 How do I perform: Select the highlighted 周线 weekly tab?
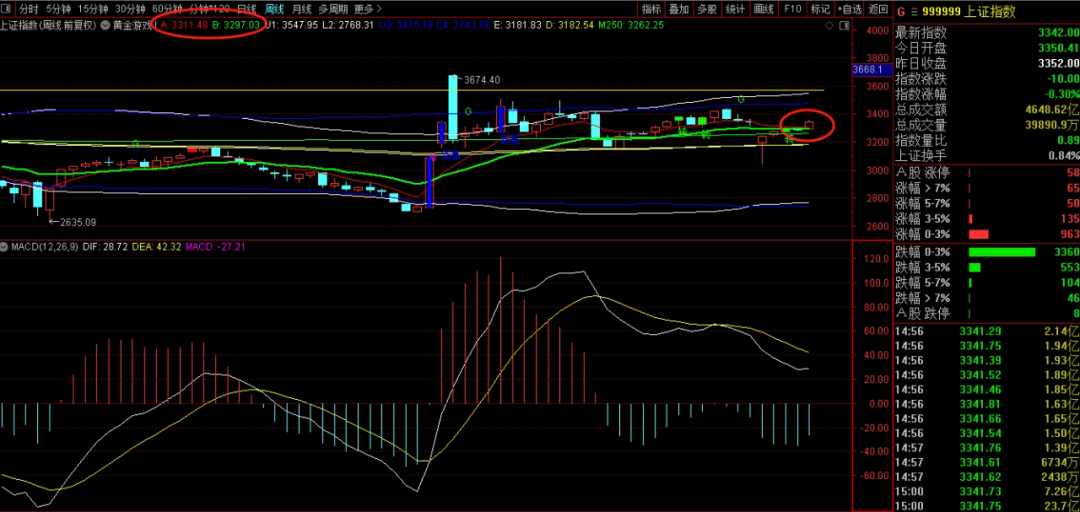click(274, 10)
